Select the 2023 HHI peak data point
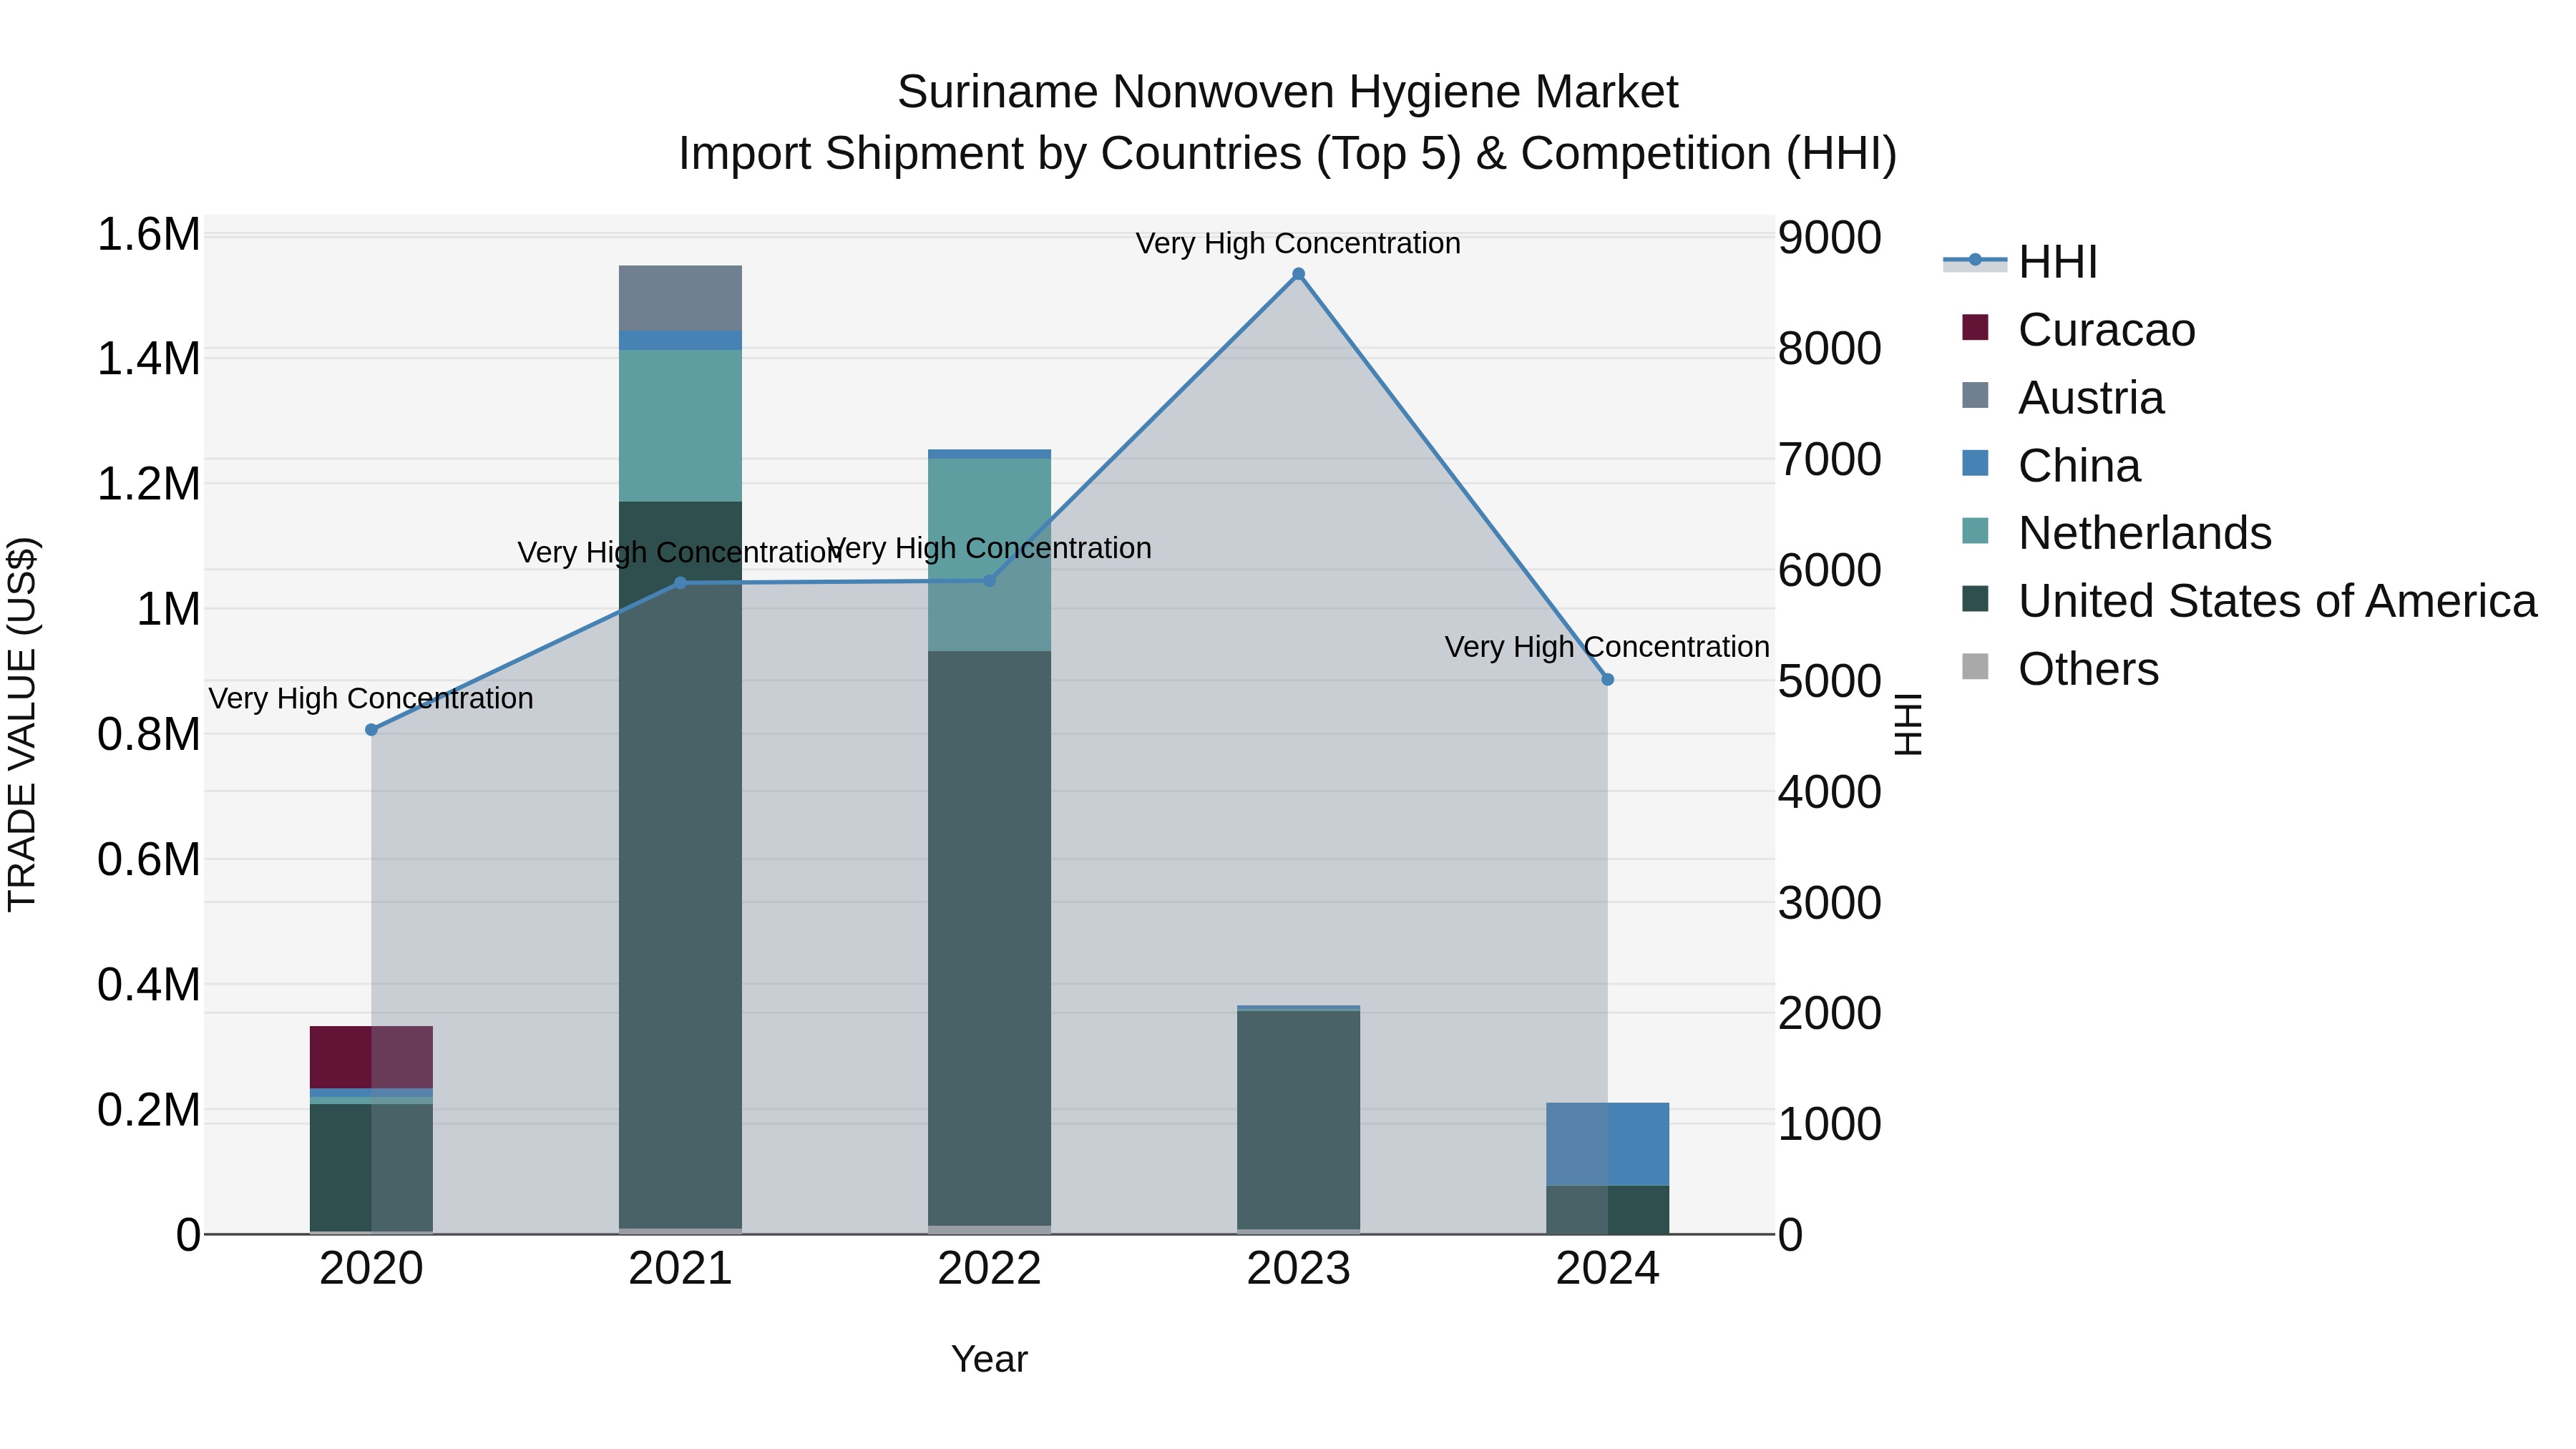Viewport: 2576px width, 1449px height. click(1298, 274)
